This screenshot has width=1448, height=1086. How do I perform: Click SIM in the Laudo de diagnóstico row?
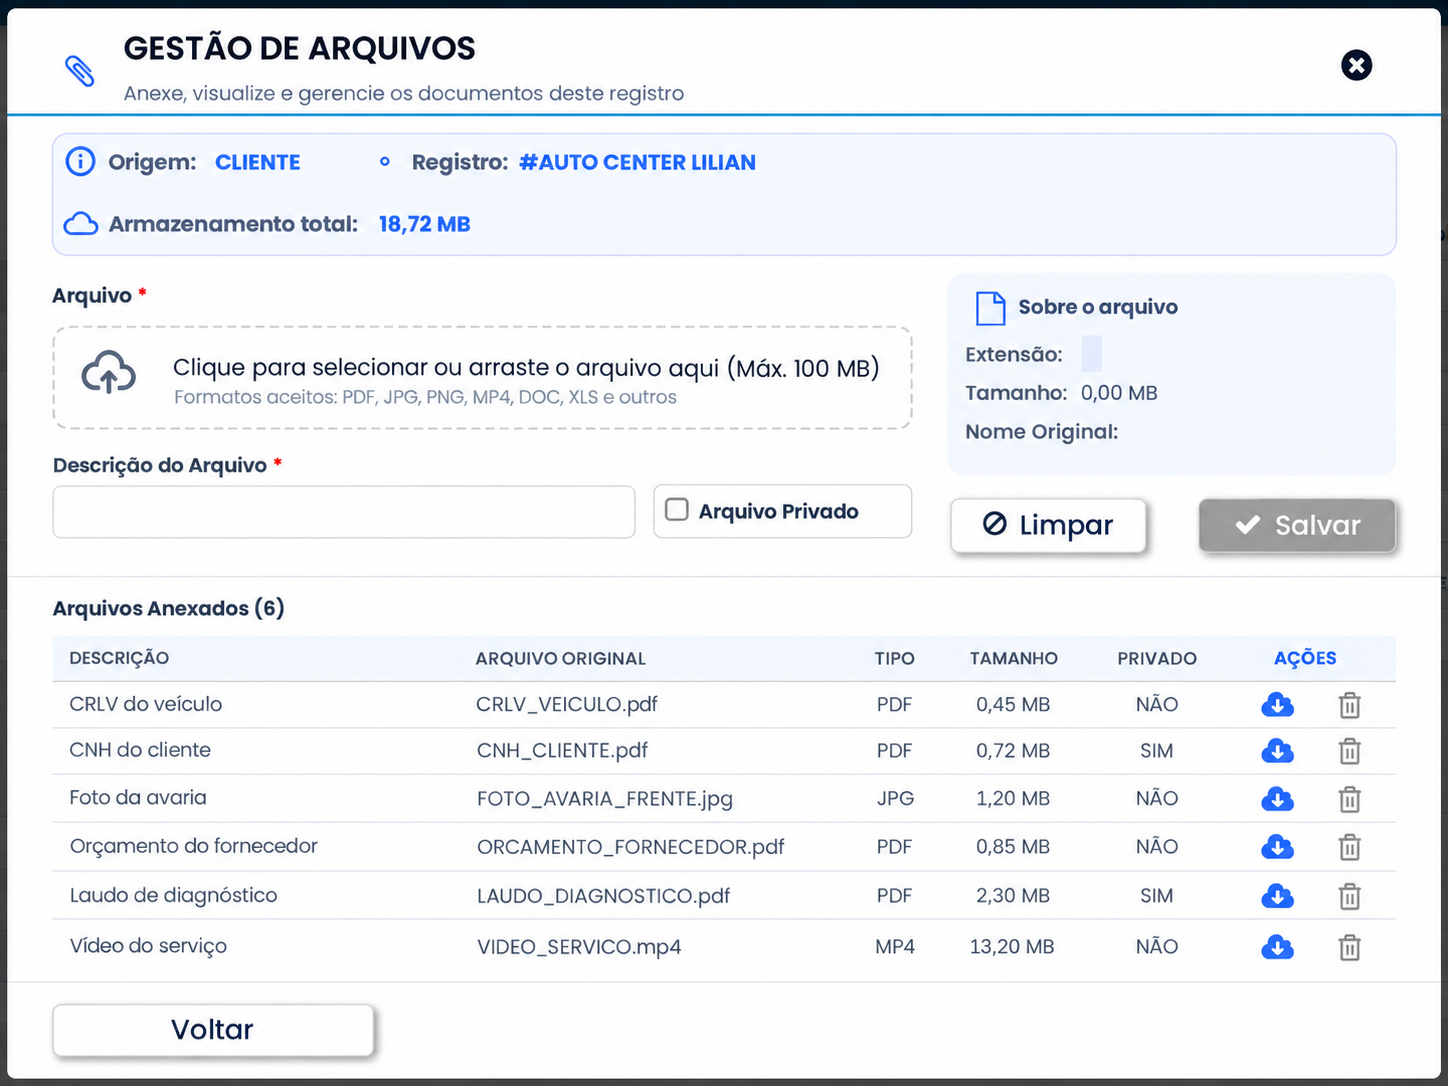[1157, 896]
